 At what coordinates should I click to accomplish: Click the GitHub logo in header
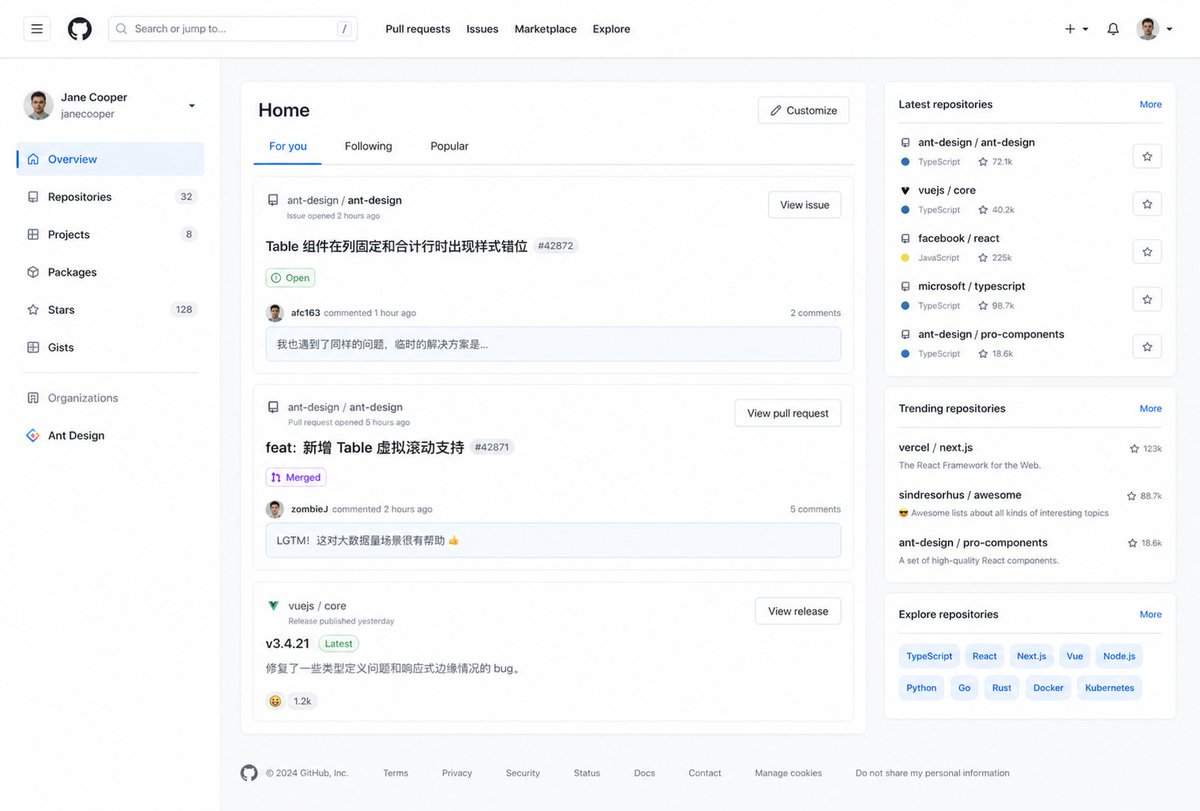(80, 29)
